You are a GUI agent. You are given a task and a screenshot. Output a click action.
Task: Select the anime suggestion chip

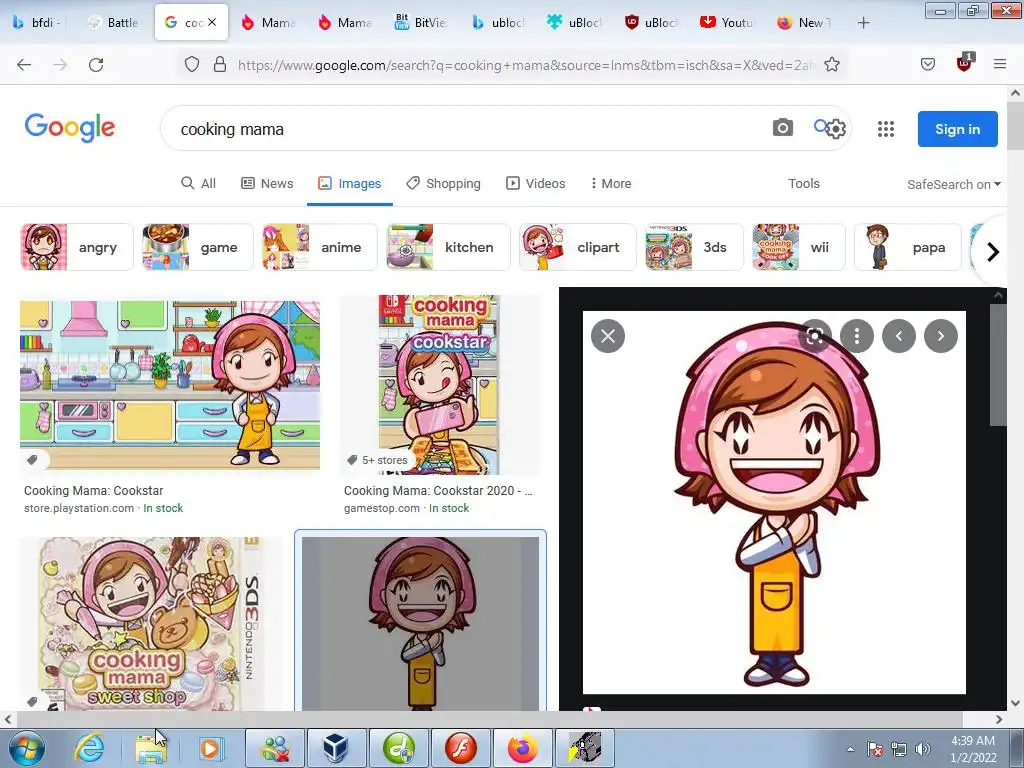(x=319, y=247)
